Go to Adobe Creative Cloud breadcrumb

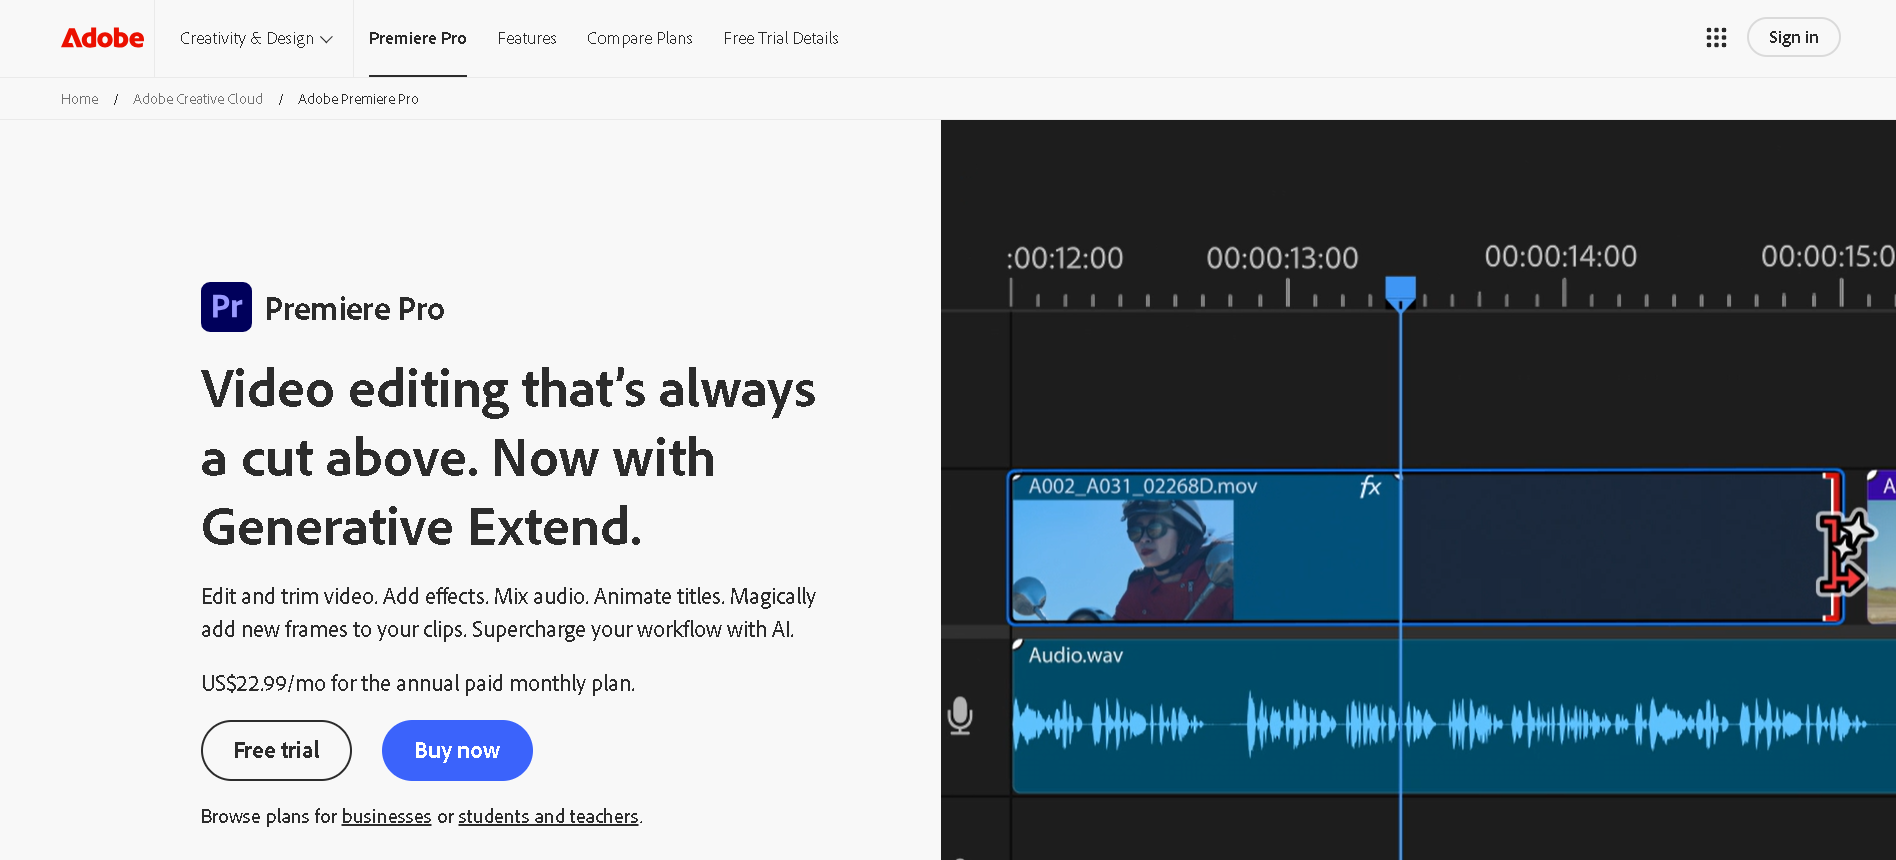(x=198, y=99)
